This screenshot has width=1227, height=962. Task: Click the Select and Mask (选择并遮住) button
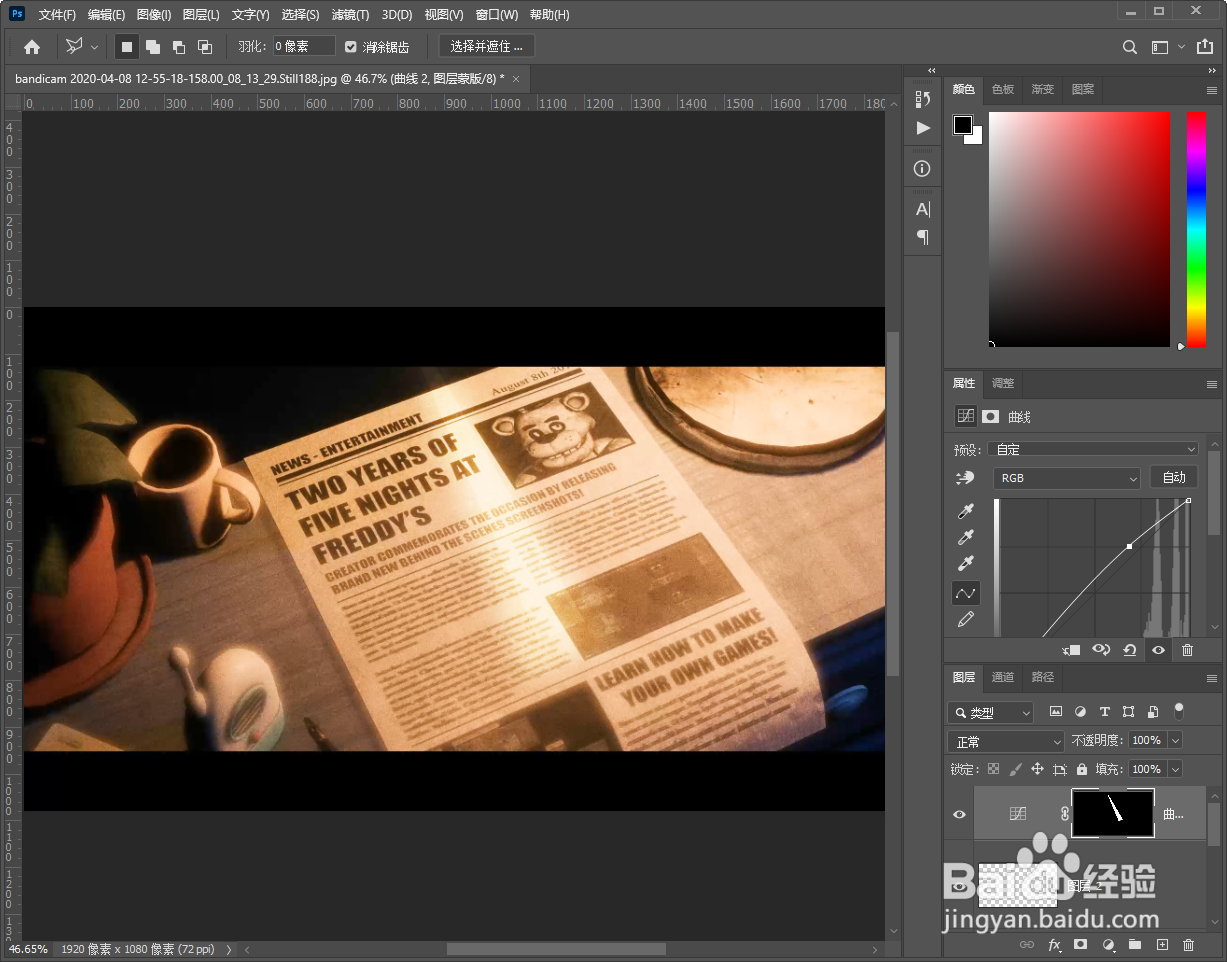[486, 46]
